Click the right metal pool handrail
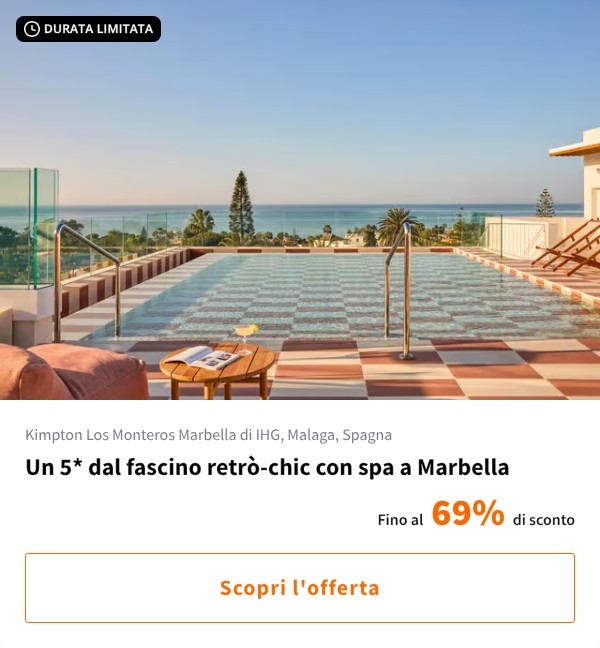The width and height of the screenshot is (600, 648). click(x=399, y=289)
